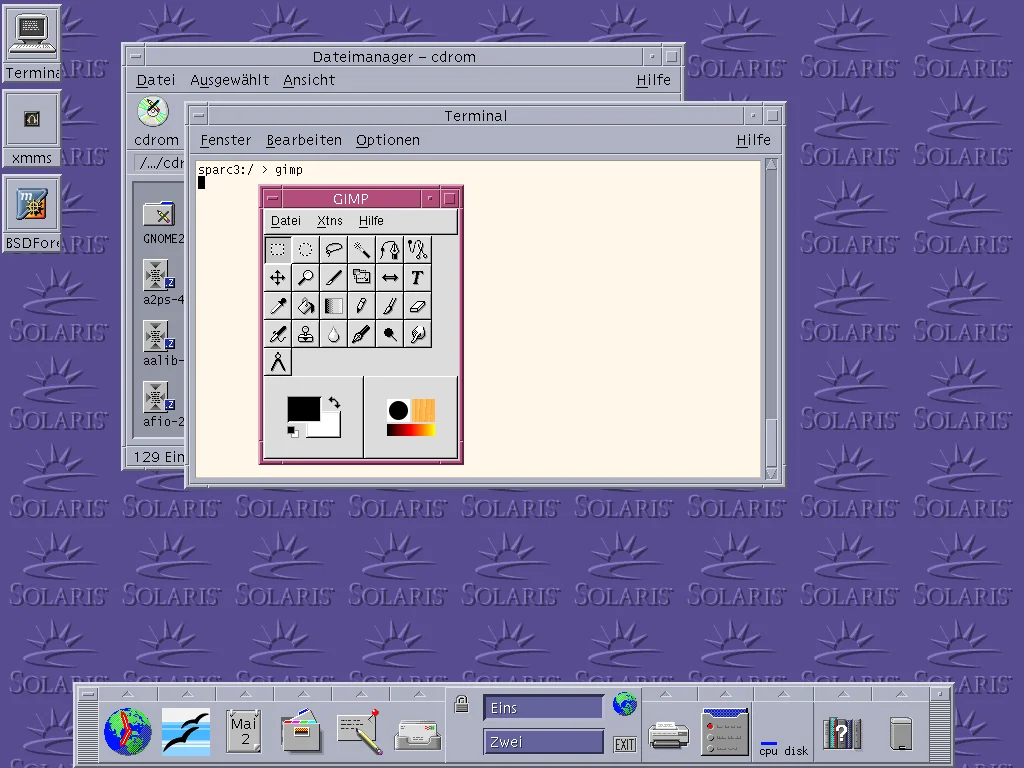Open the Ansicht menu in Dateimanager
The height and width of the screenshot is (768, 1024).
[x=309, y=80]
